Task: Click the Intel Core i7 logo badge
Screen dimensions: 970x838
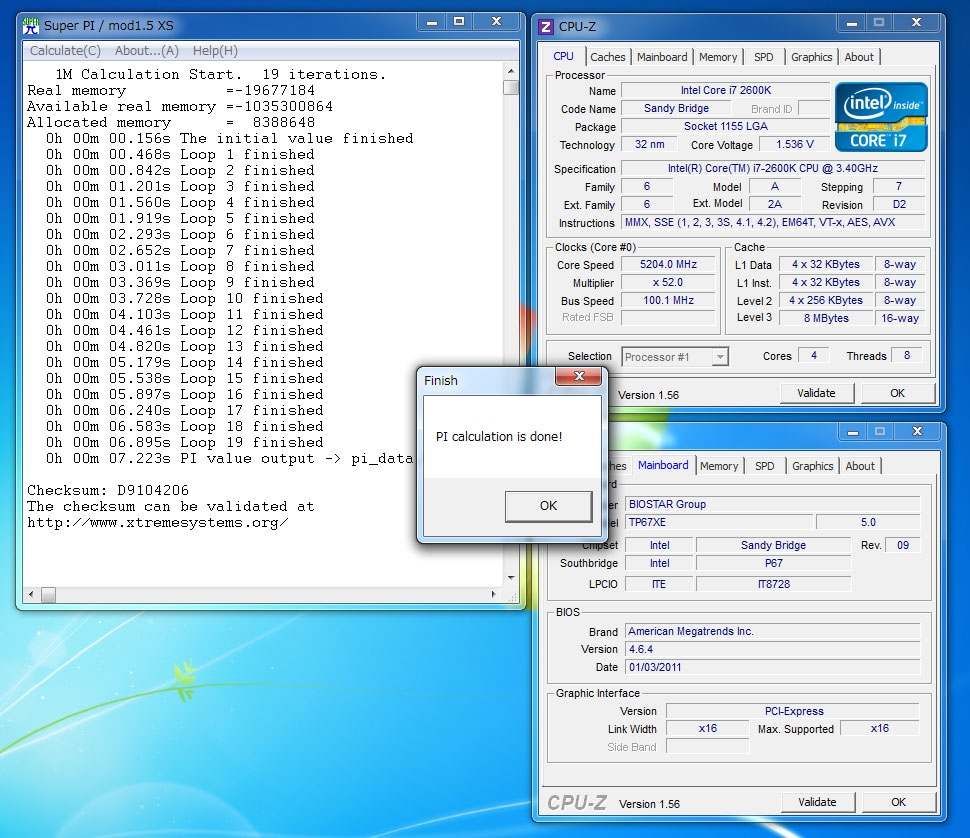Action: pos(881,116)
